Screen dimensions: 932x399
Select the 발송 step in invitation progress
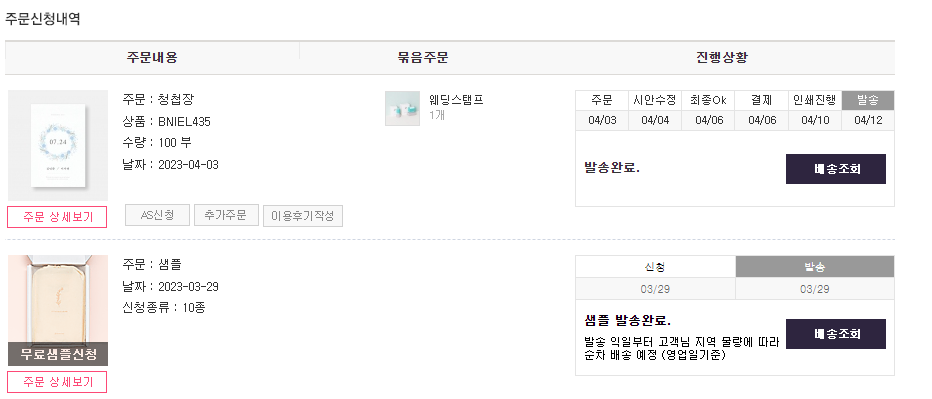pos(868,100)
